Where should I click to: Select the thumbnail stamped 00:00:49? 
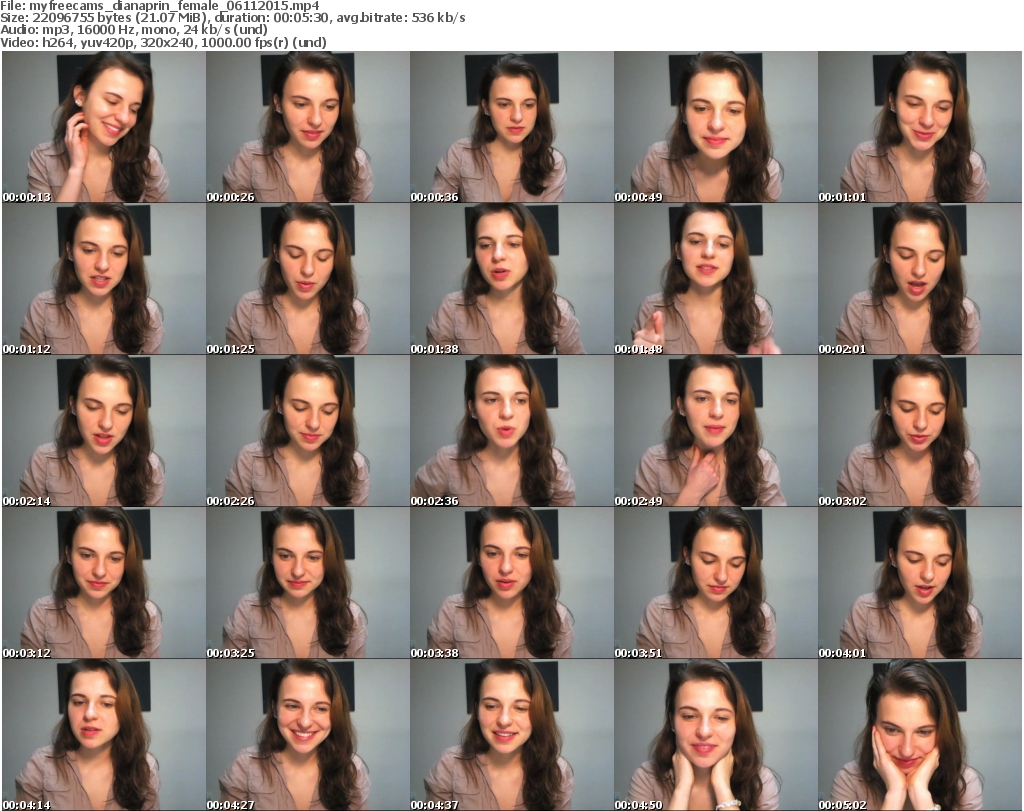point(715,127)
